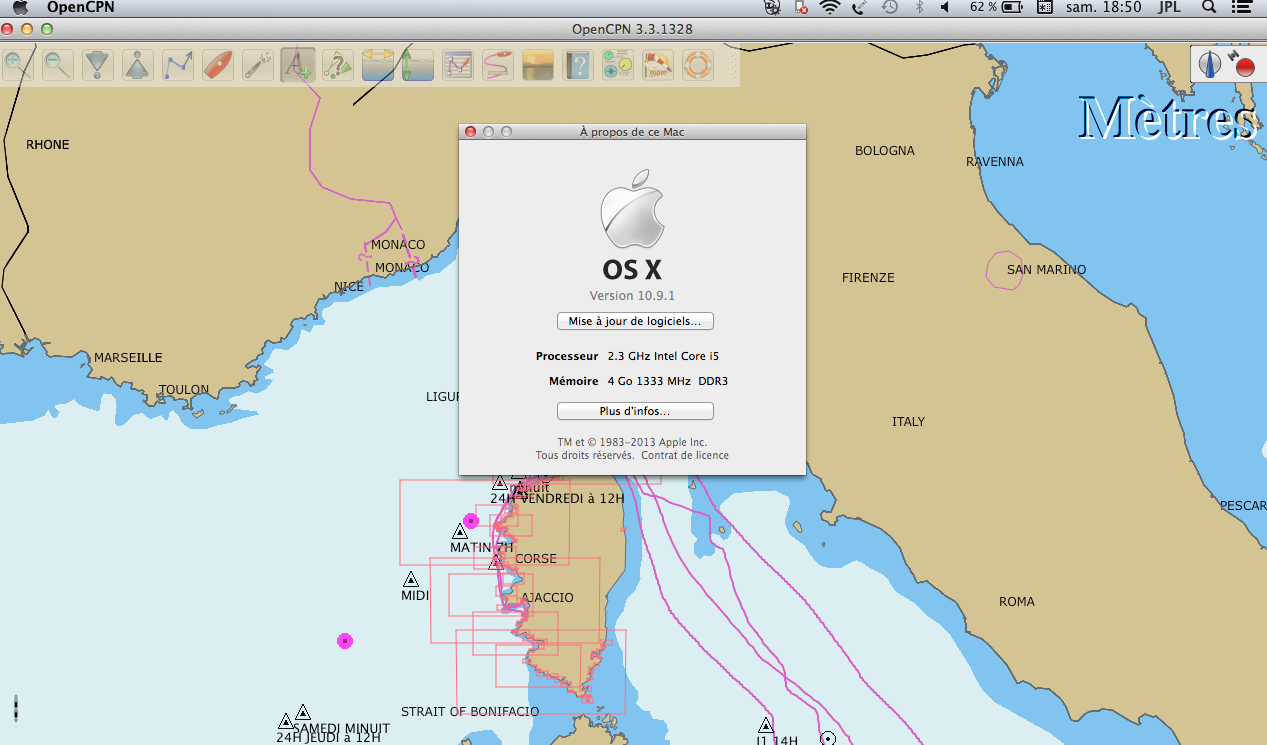Click the windsock plugin toolbar icon
Image resolution: width=1267 pixels, height=745 pixels.
(x=658, y=66)
